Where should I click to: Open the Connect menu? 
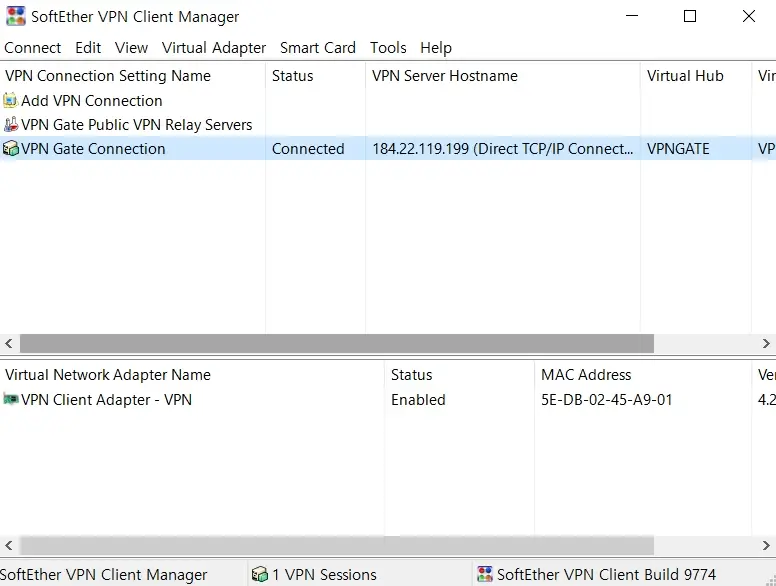(33, 48)
